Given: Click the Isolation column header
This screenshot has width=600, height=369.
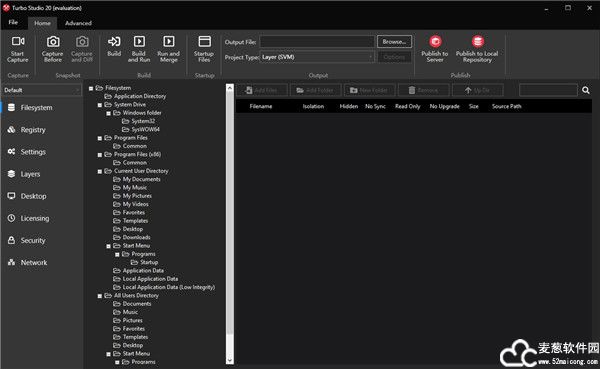Looking at the screenshot, I should (313, 106).
